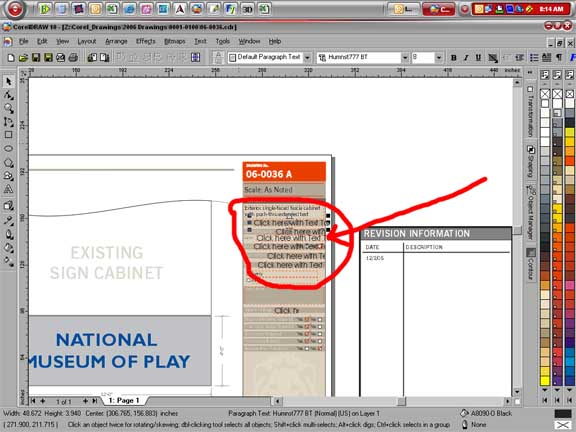Open the Object Manager docker tab
The image size is (576, 432).
click(x=530, y=213)
